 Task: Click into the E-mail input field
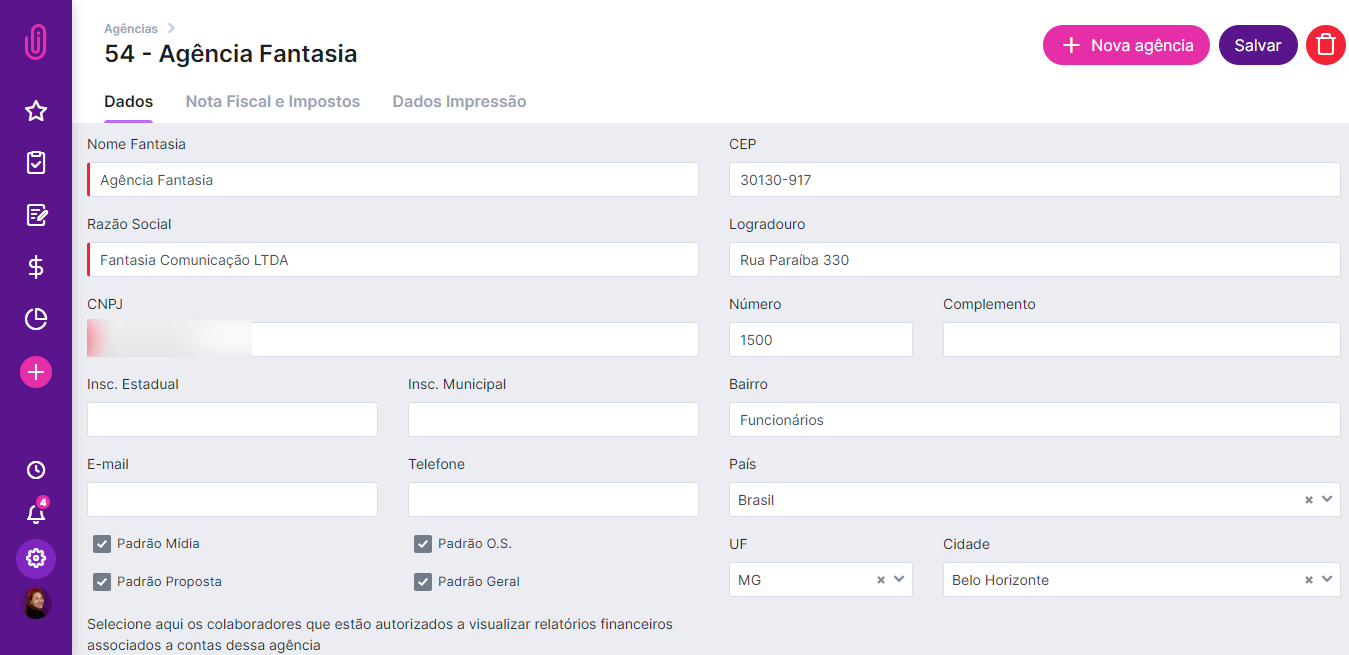tap(232, 500)
